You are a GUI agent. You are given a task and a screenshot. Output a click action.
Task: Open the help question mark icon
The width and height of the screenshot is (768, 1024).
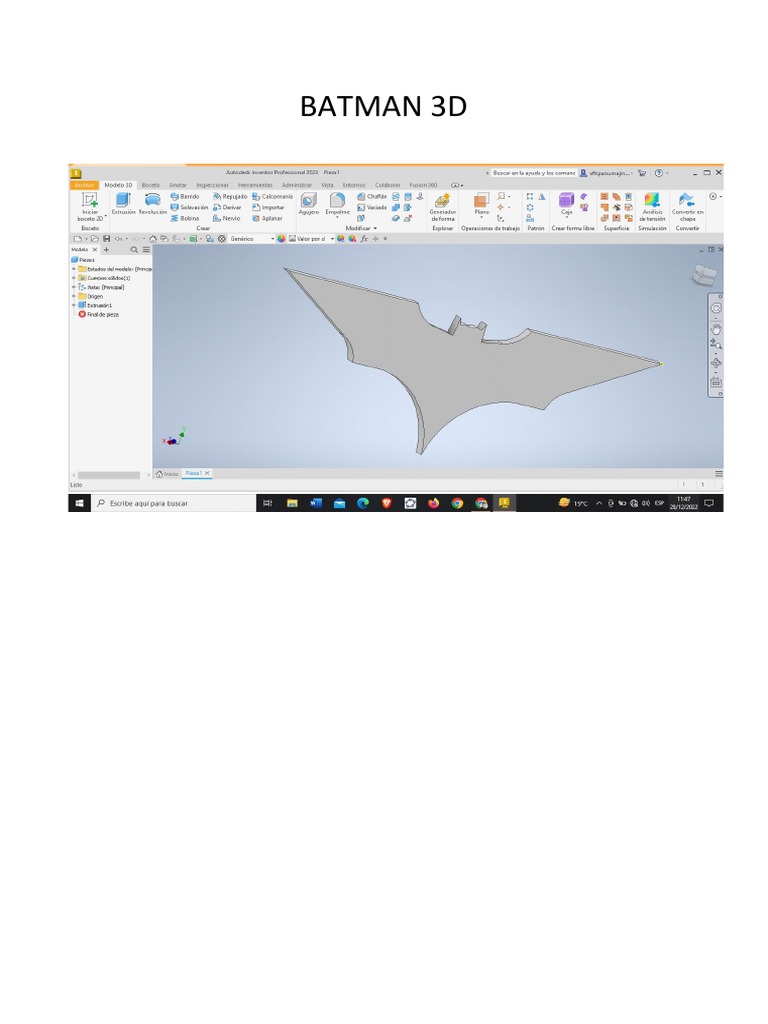(659, 173)
